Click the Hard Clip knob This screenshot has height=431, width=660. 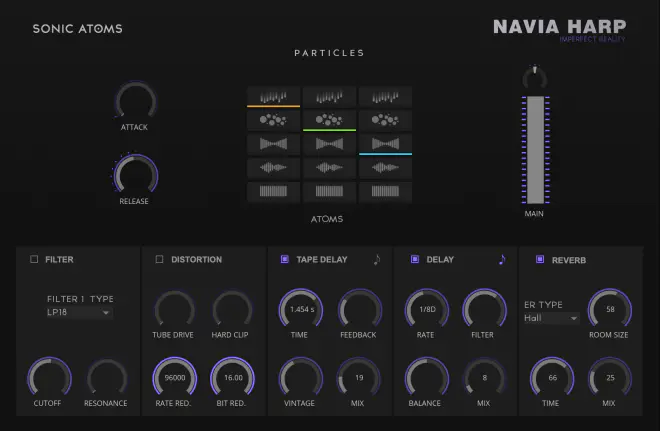pos(232,309)
